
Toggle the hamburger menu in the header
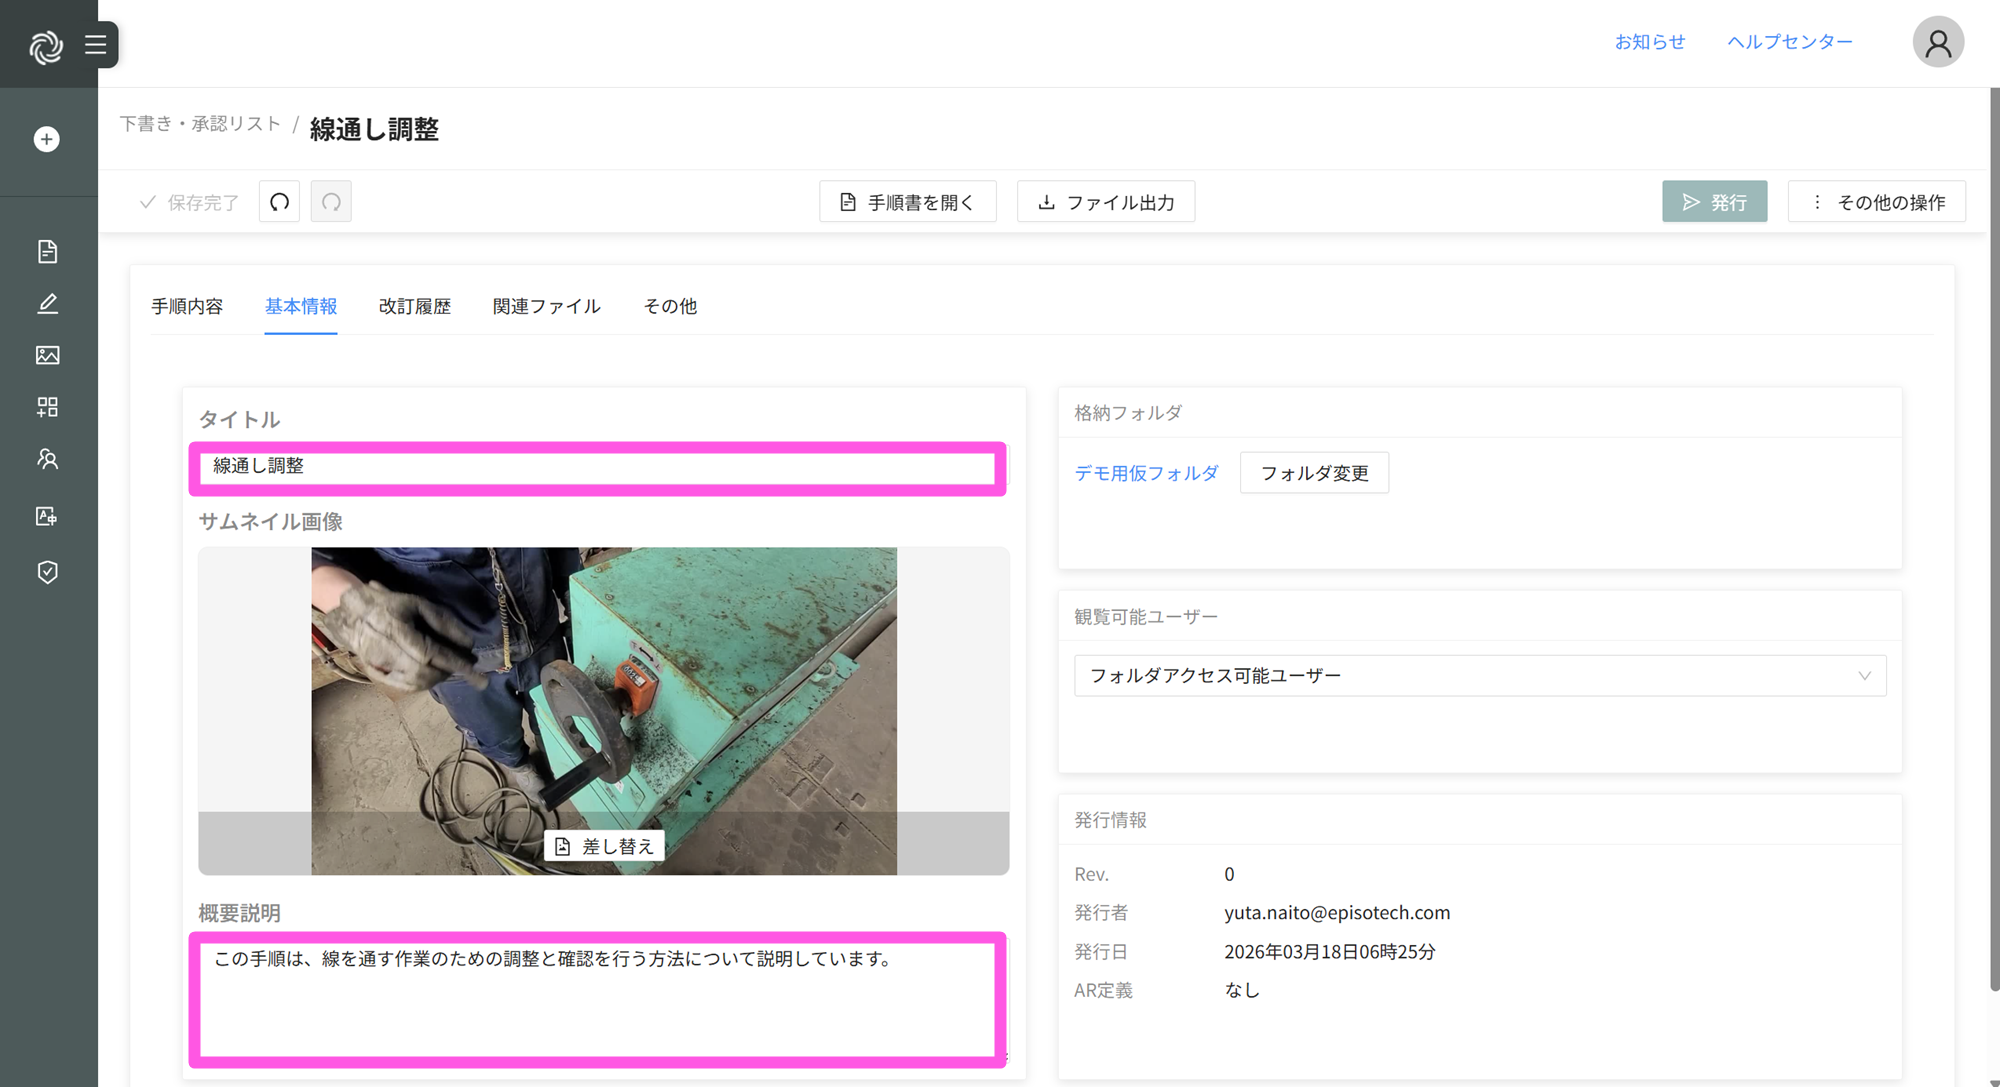95,44
